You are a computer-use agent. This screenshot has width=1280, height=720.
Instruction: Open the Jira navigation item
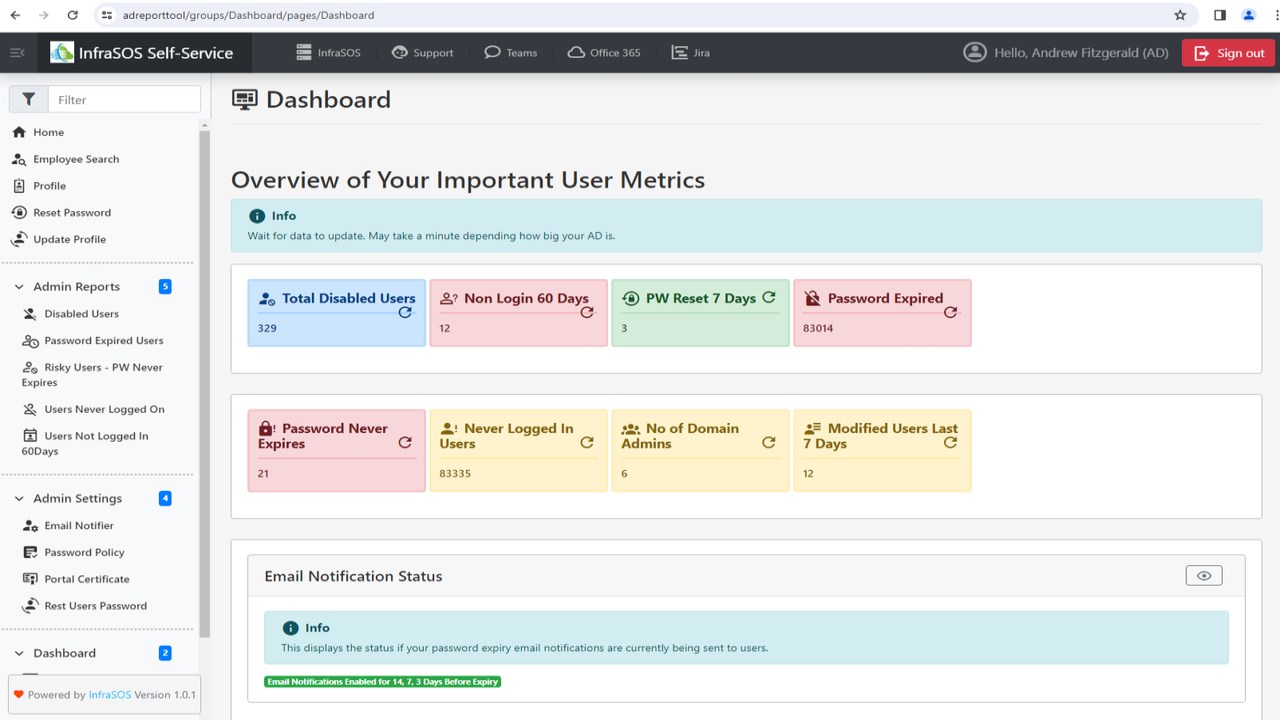point(691,53)
